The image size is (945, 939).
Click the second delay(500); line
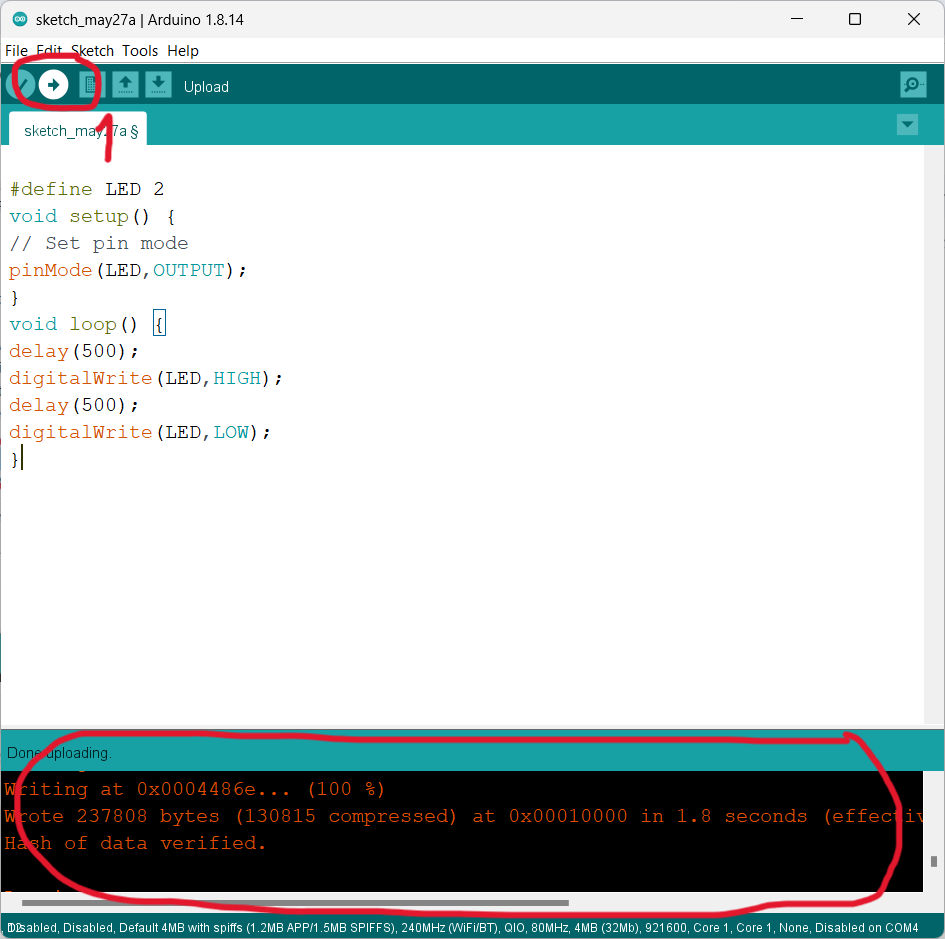point(74,405)
